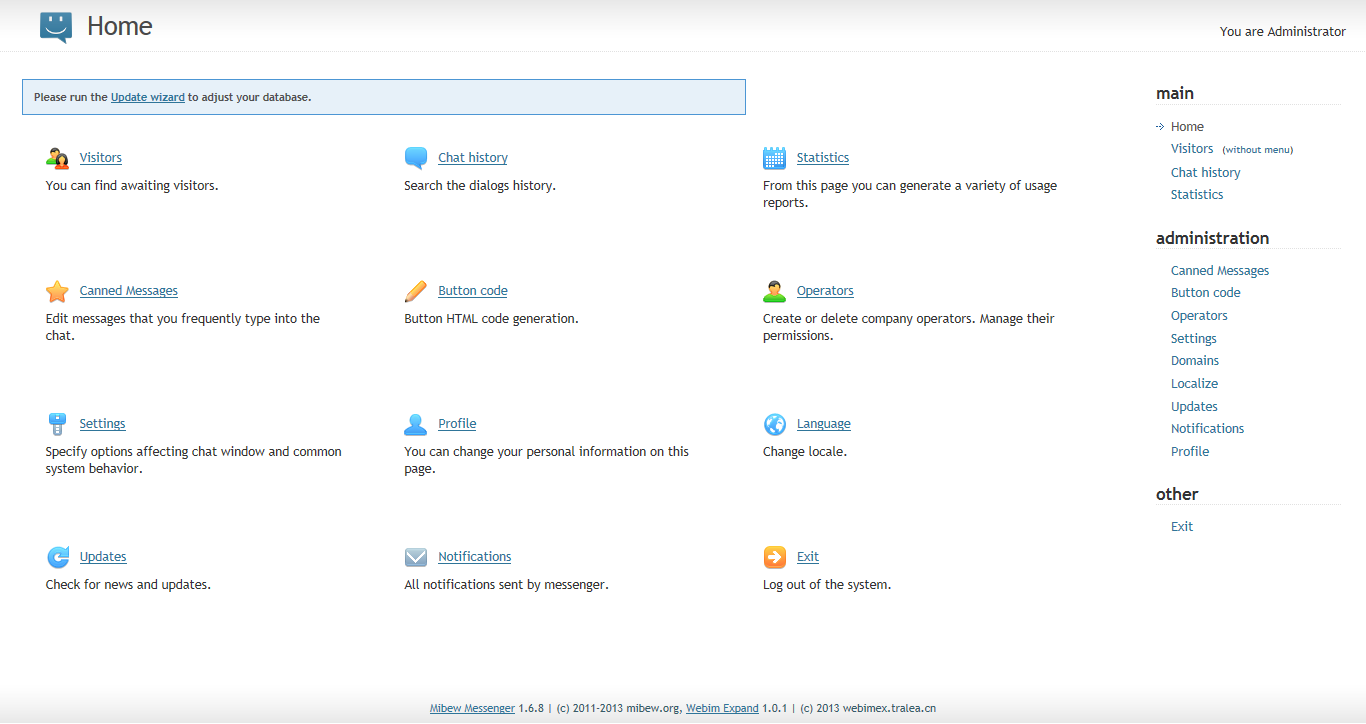The image size is (1366, 724).
Task: Click the Statistics calendar icon
Action: pyautogui.click(x=774, y=157)
